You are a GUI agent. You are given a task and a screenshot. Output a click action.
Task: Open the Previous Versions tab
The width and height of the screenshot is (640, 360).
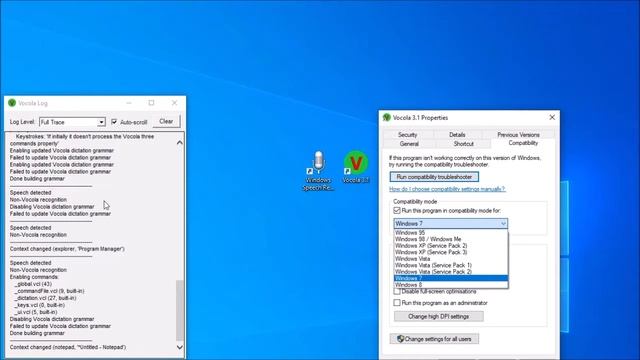(518, 135)
